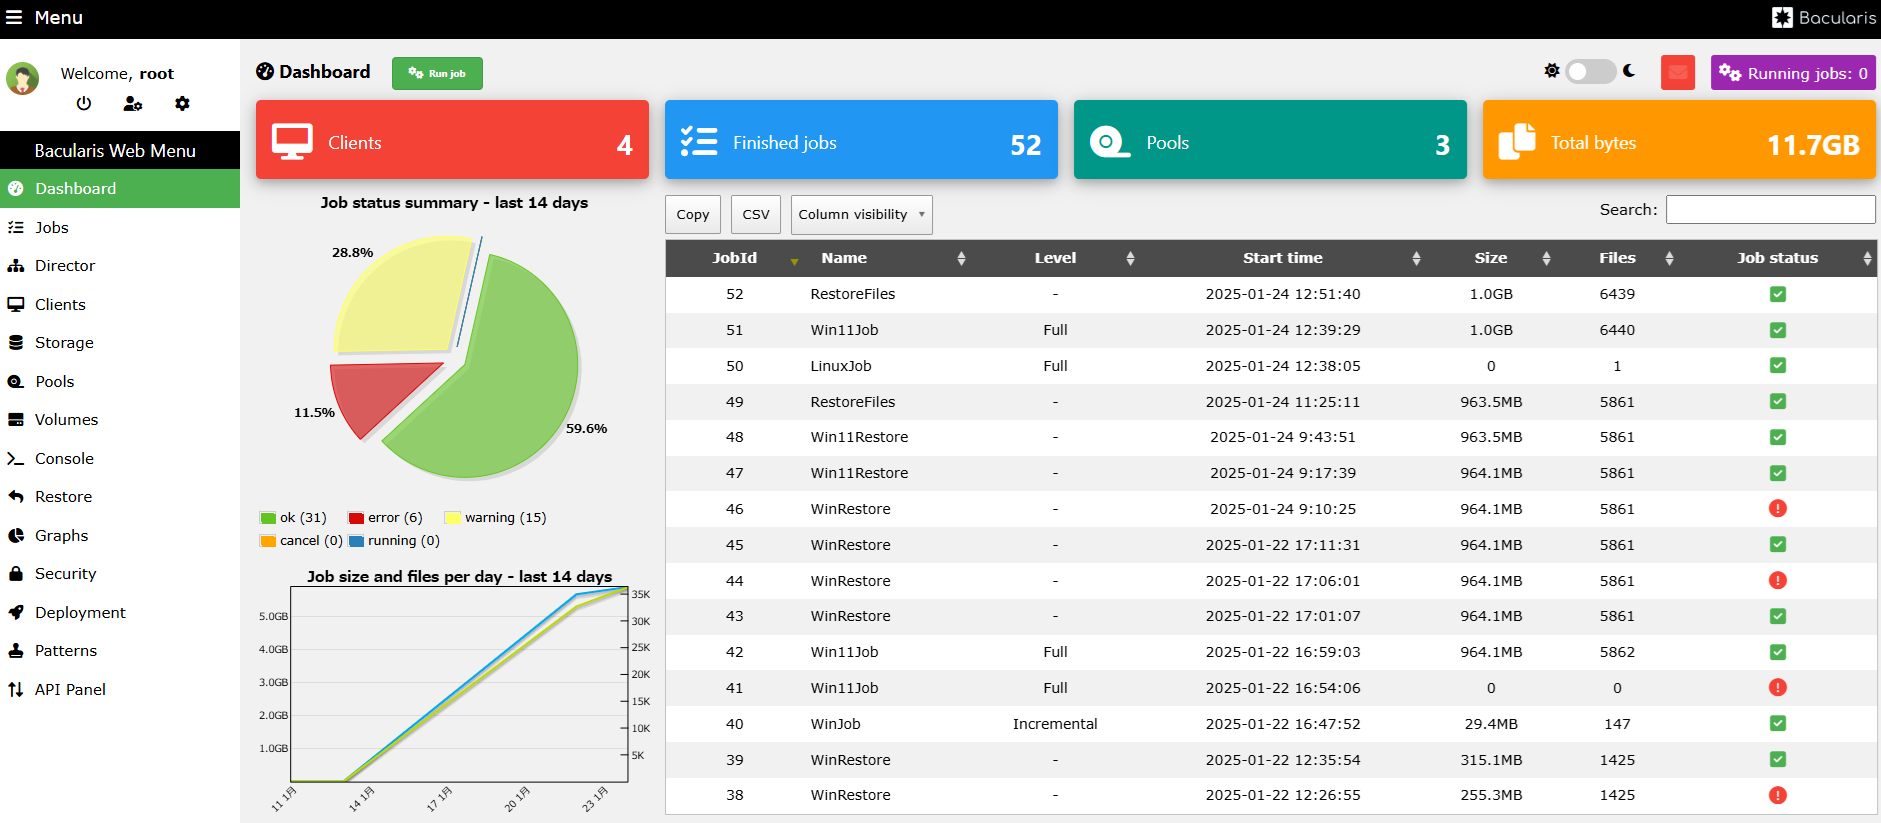Click the red error status icon for job 46
Image resolution: width=1881 pixels, height=823 pixels.
point(1777,509)
